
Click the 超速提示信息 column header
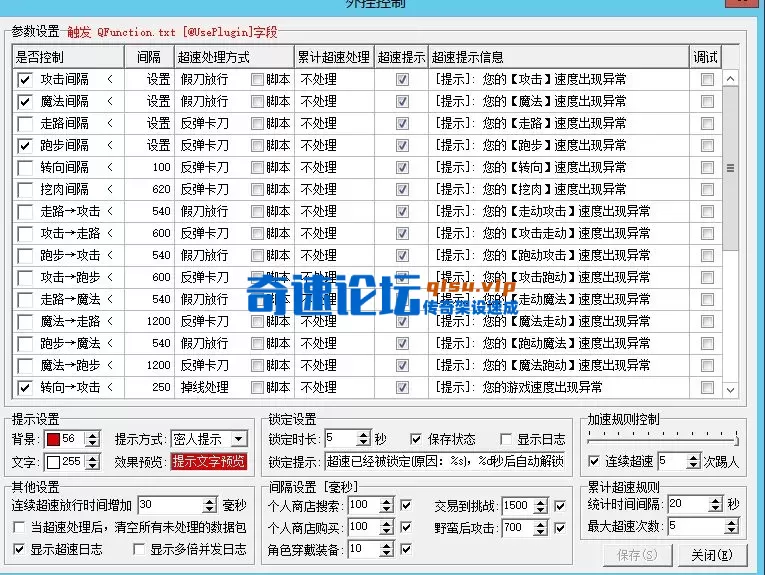tap(560, 57)
